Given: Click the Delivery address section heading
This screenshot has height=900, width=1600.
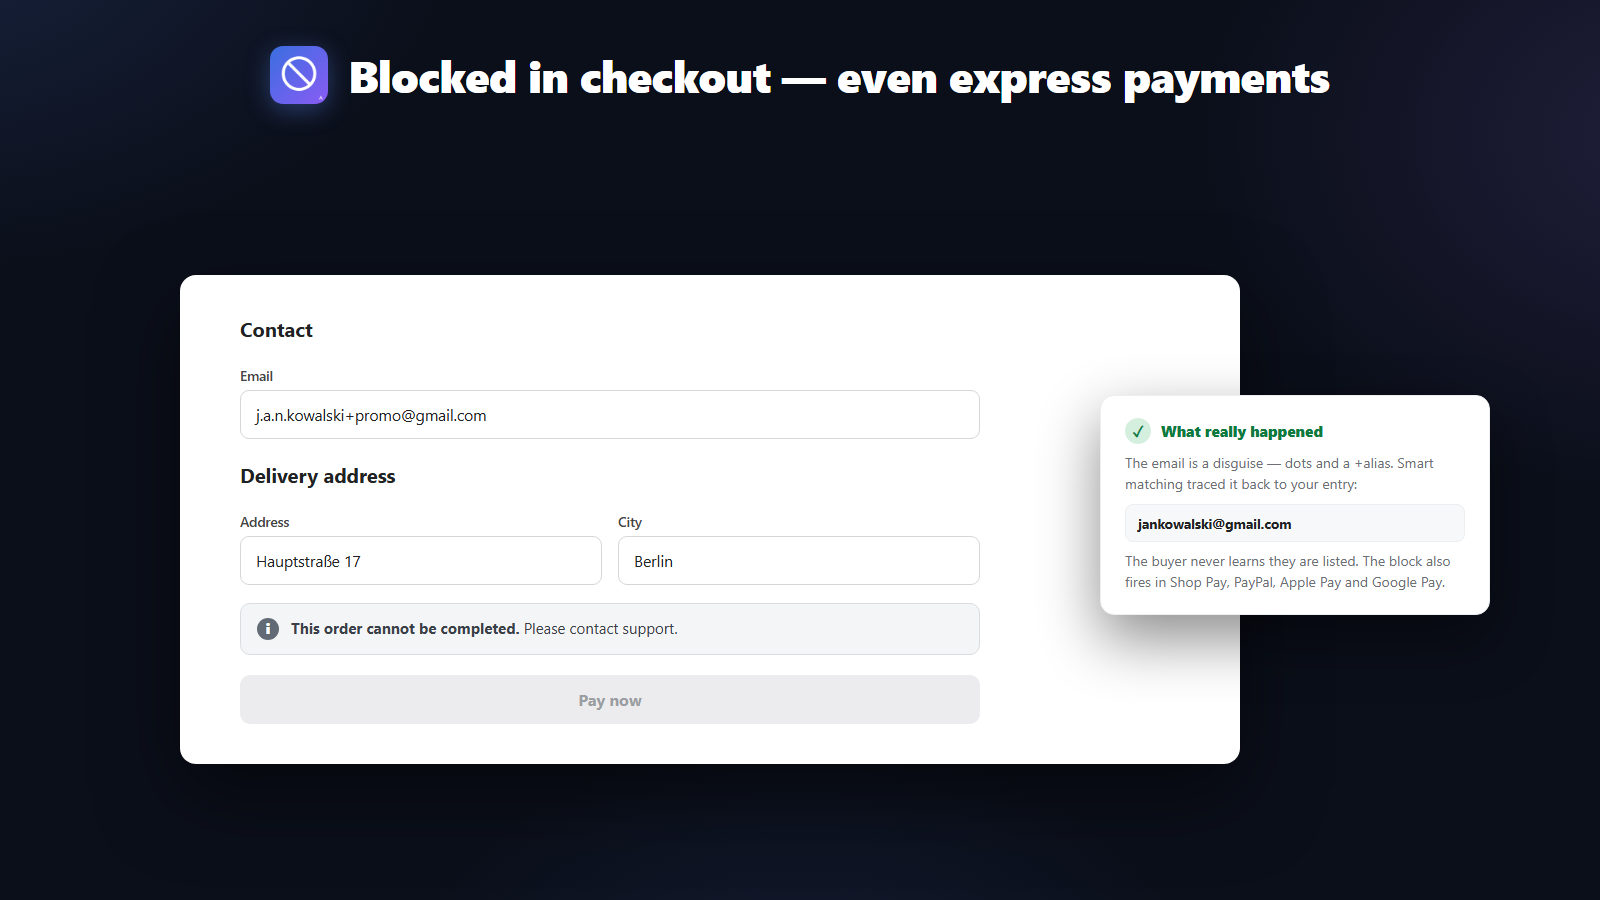Looking at the screenshot, I should 318,476.
